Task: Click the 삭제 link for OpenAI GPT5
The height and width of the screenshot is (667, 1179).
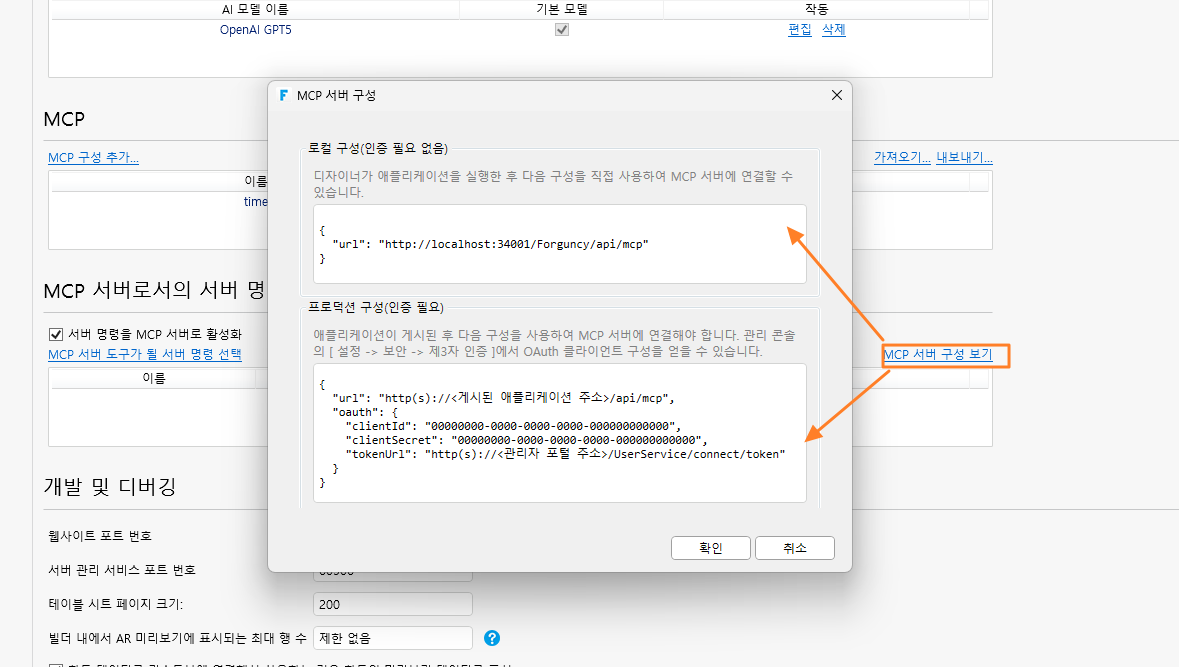Action: click(x=833, y=29)
